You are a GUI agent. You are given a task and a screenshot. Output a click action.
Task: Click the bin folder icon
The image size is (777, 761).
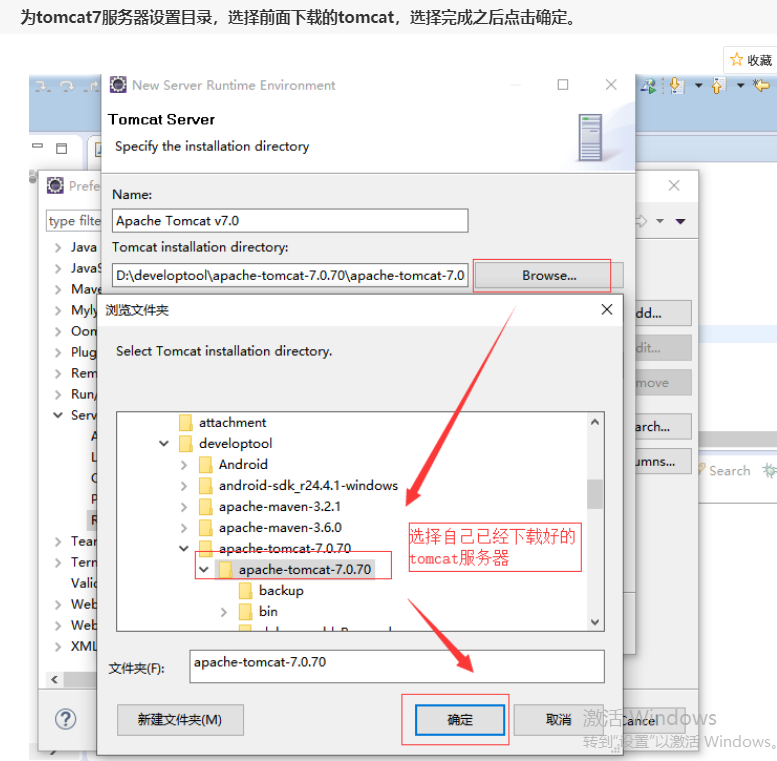pyautogui.click(x=245, y=612)
